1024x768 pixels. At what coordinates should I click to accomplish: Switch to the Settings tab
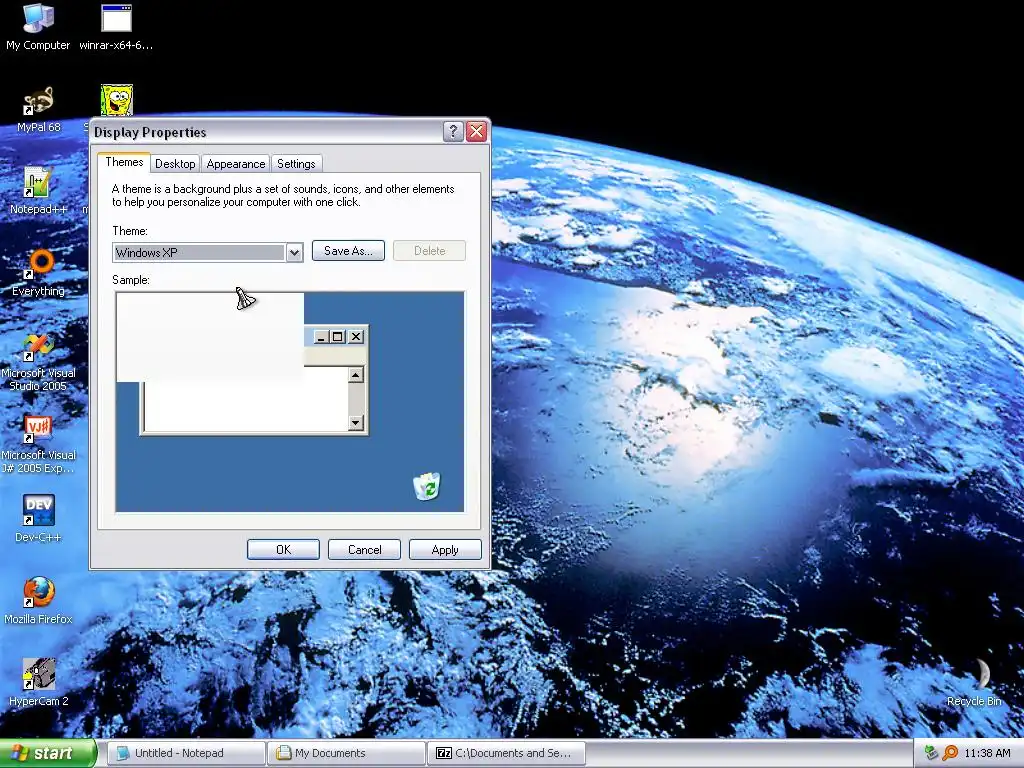(296, 164)
